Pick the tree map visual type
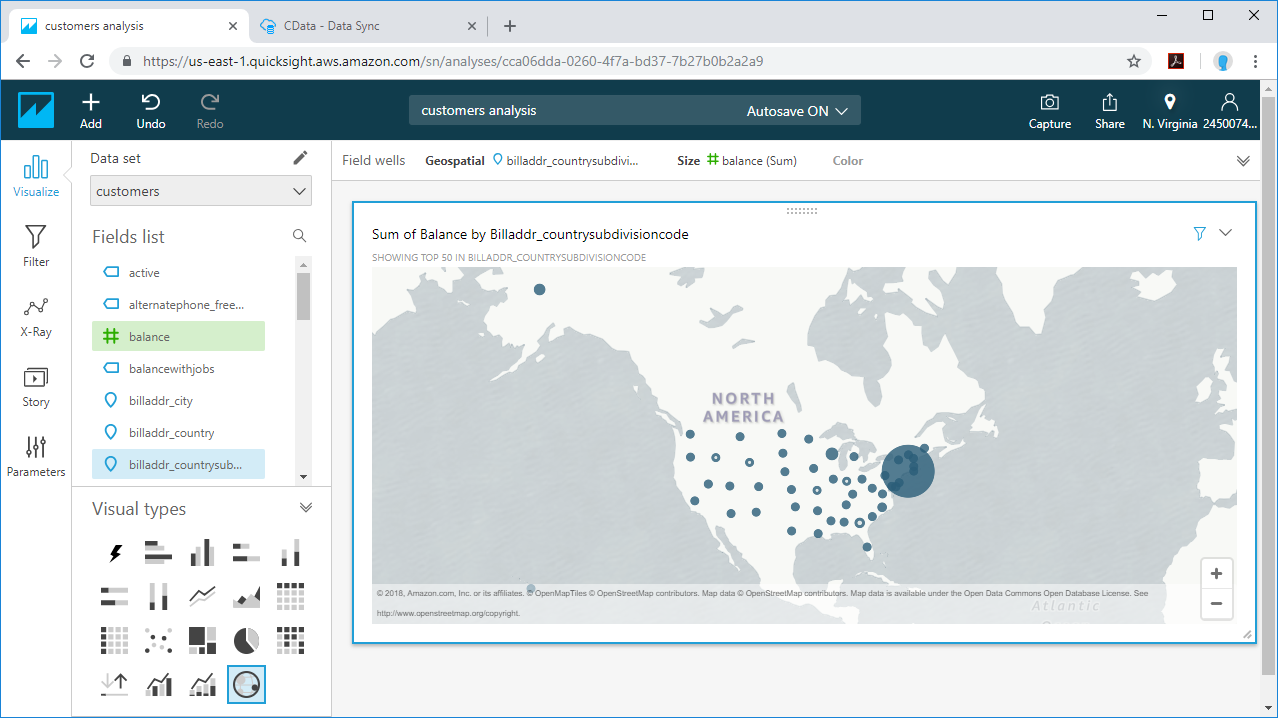Screen dimensions: 1278x718 (202, 640)
